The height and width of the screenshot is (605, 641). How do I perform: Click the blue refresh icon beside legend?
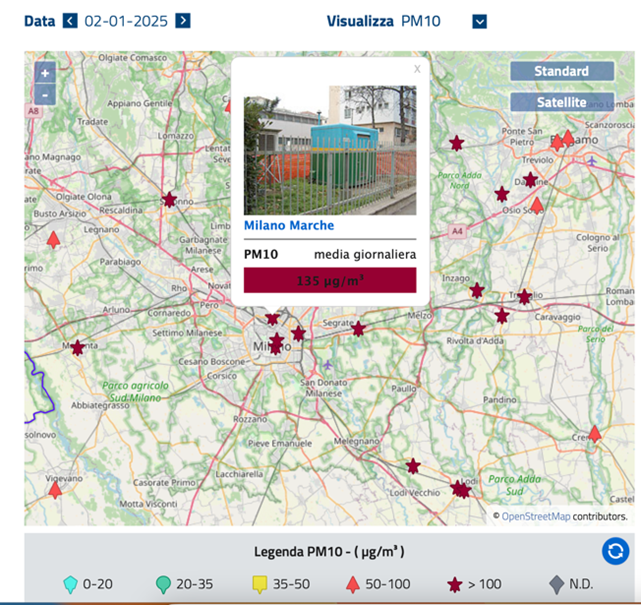tap(615, 551)
